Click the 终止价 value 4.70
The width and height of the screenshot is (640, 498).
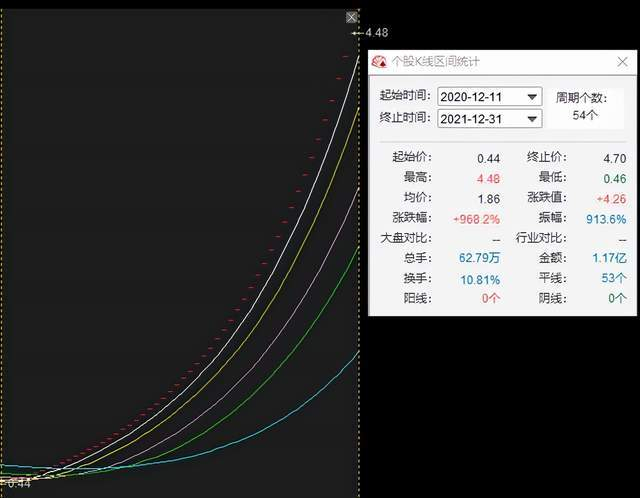tap(615, 158)
